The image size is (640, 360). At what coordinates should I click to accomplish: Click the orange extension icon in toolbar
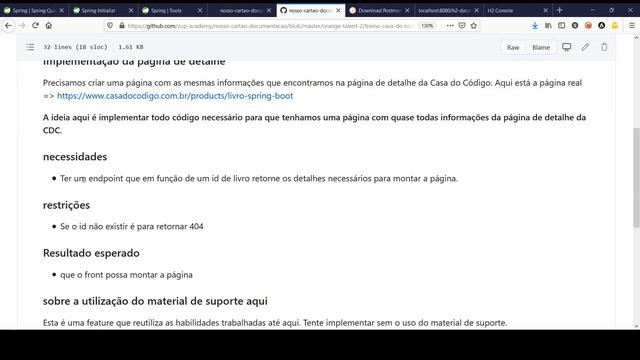pos(588,25)
